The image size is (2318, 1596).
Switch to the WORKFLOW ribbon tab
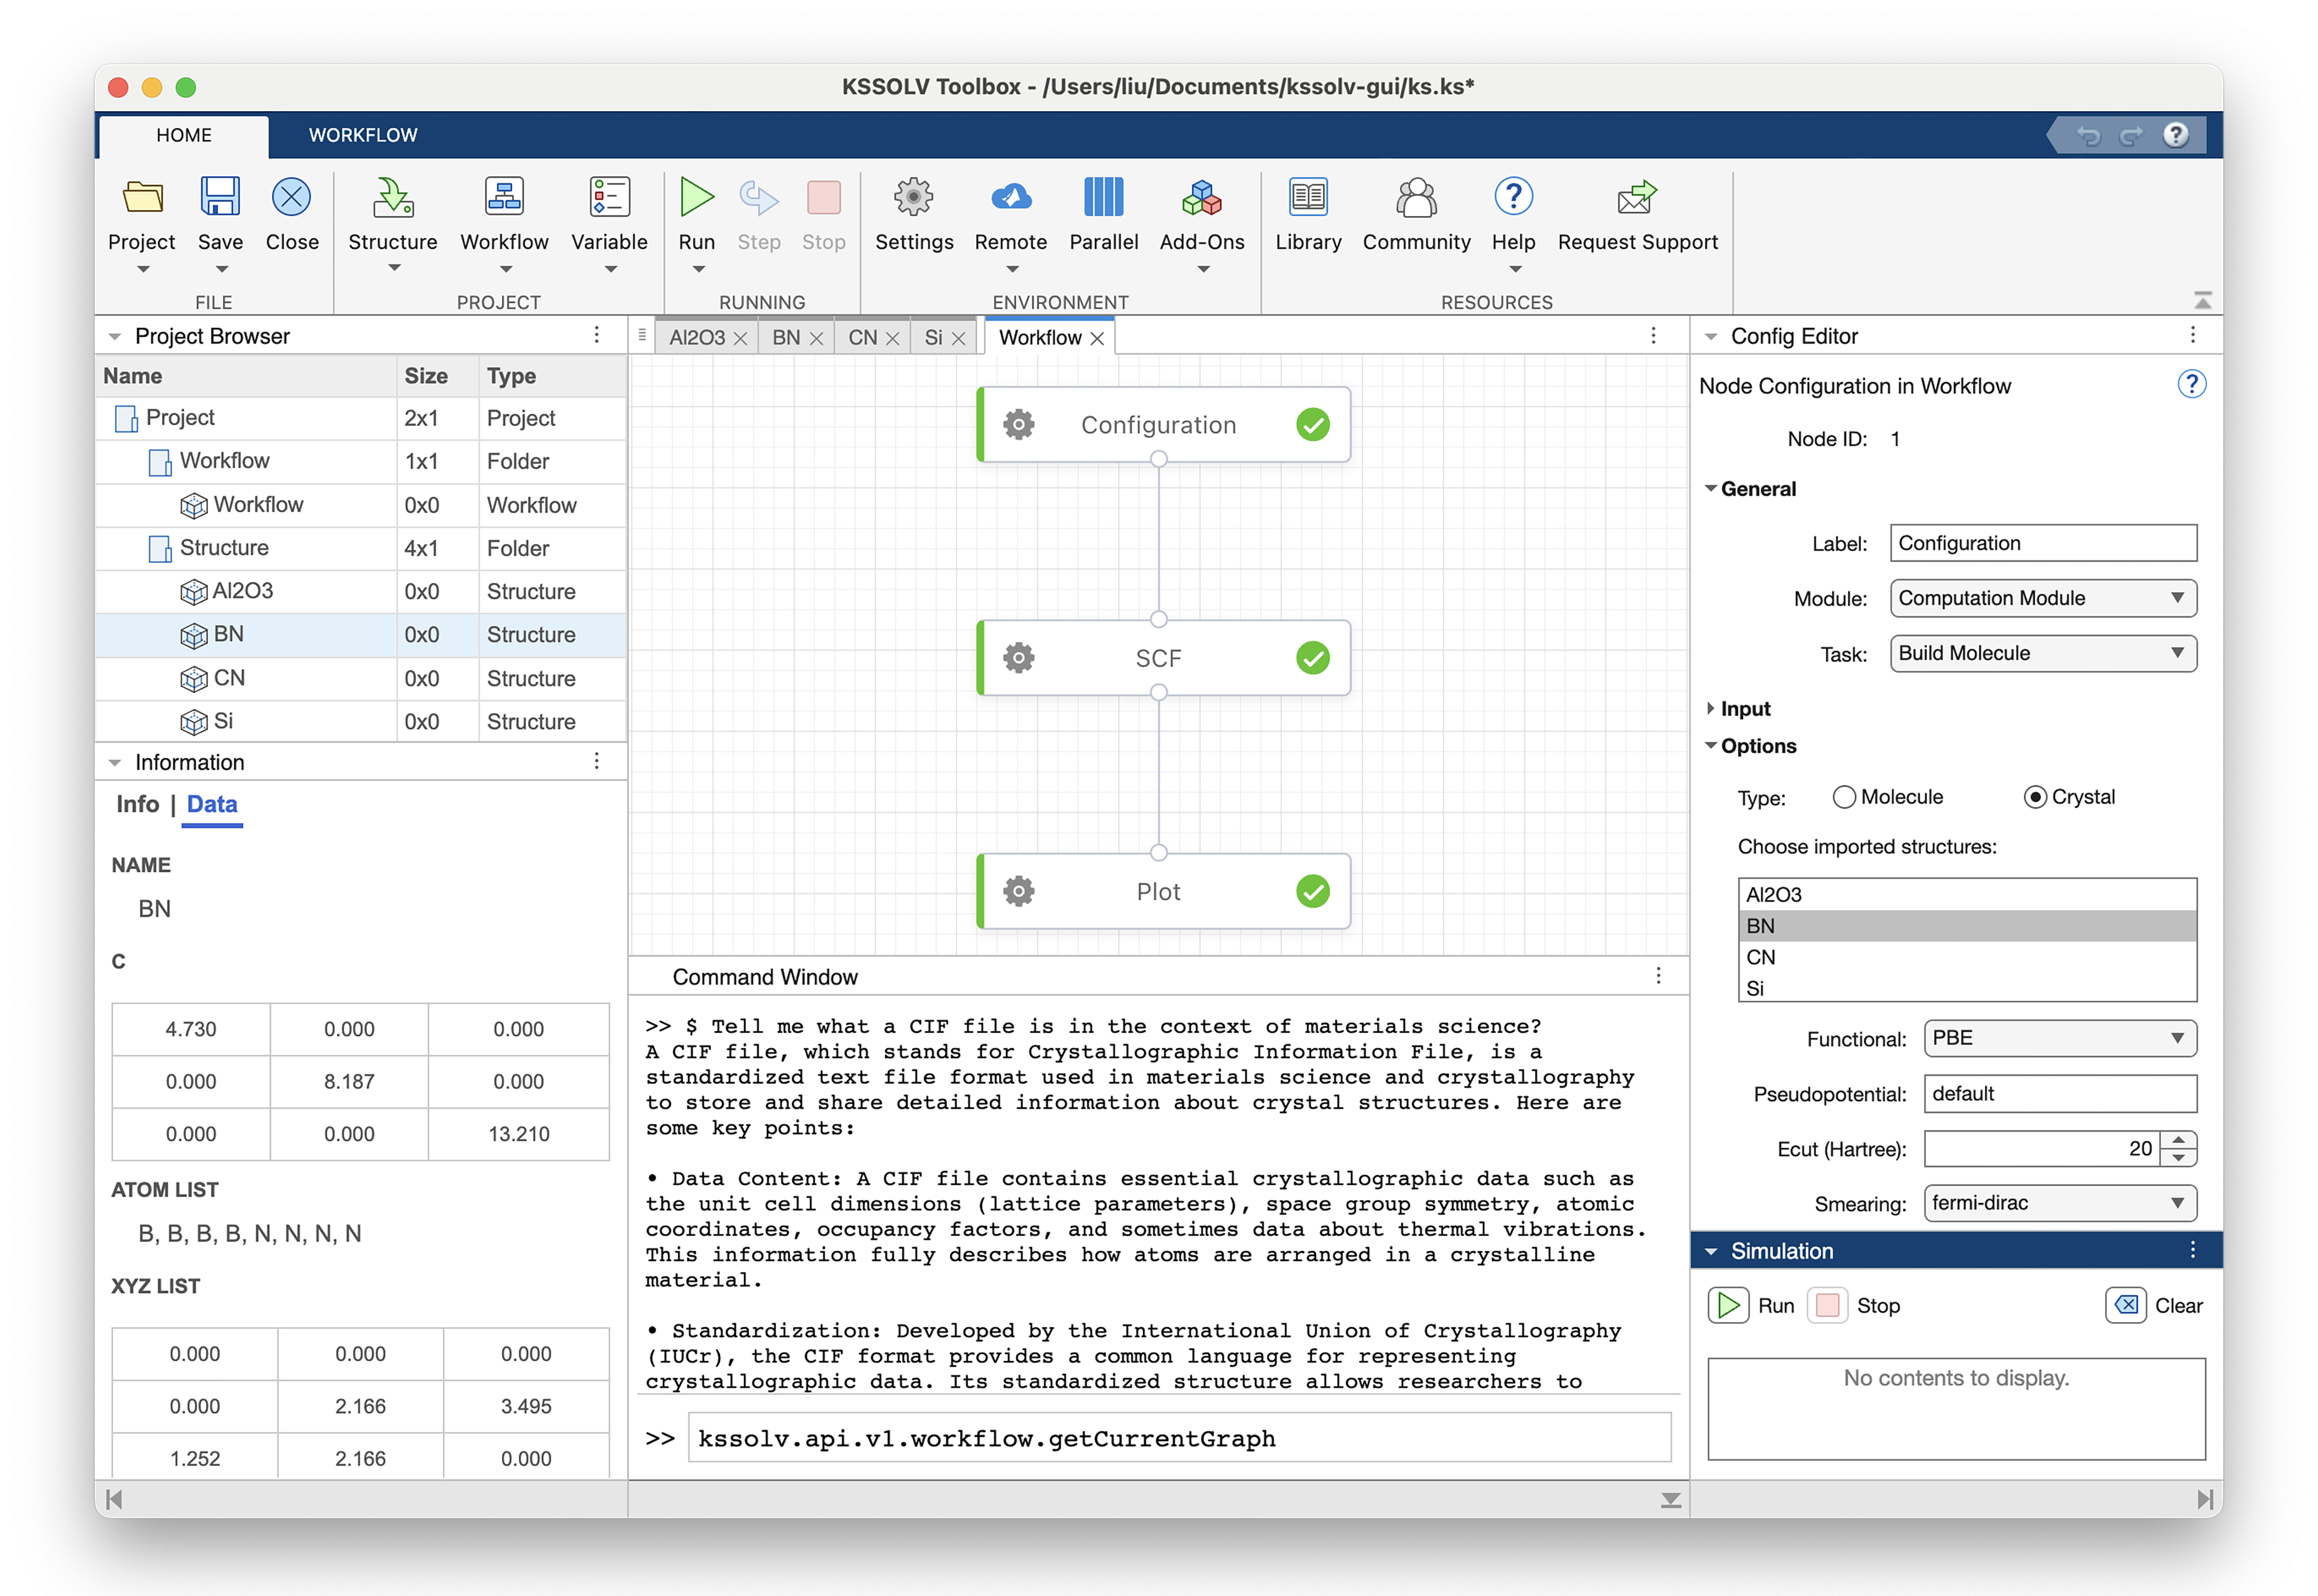363,135
